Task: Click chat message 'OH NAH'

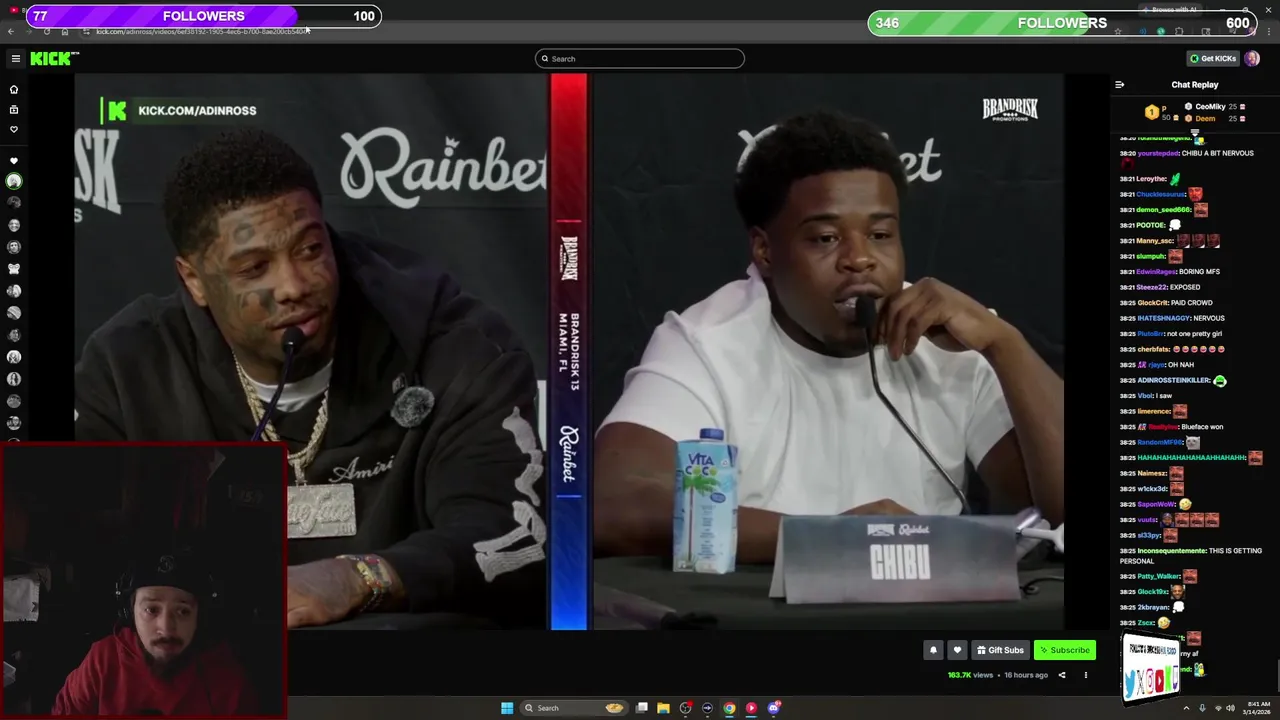Action: pos(1180,364)
